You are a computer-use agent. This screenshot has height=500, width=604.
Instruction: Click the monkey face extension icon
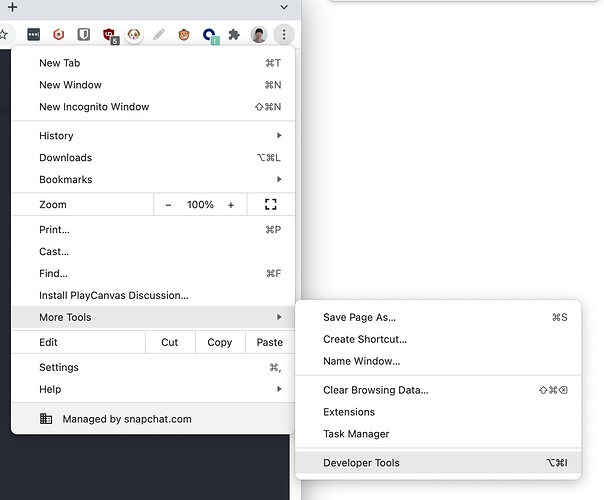184,35
